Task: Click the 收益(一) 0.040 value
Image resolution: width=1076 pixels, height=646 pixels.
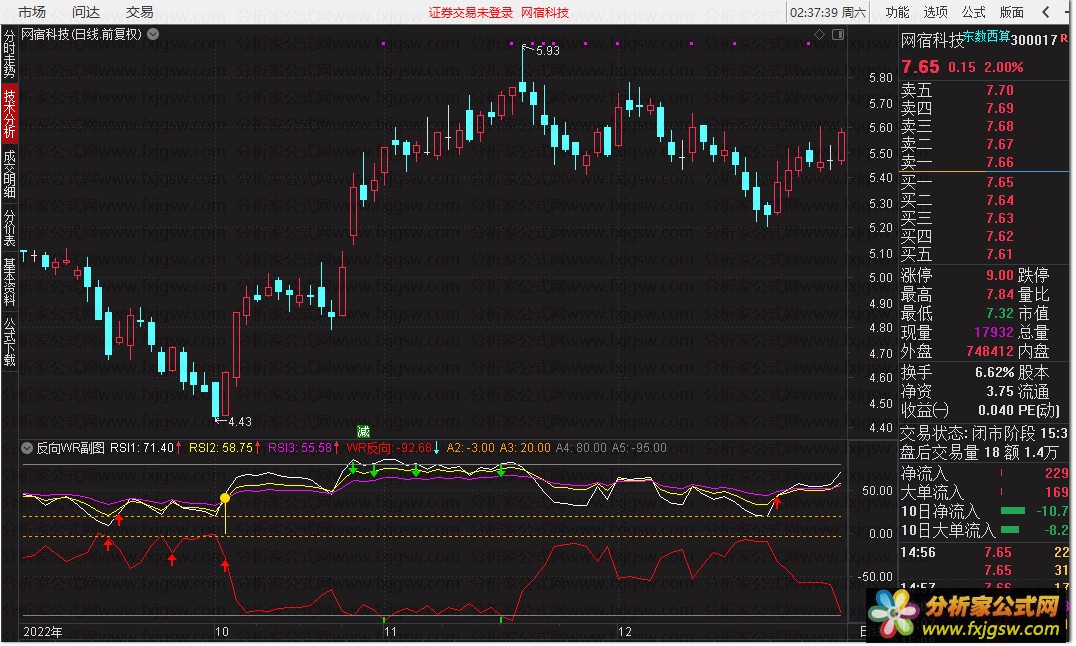Action: pyautogui.click(x=996, y=411)
